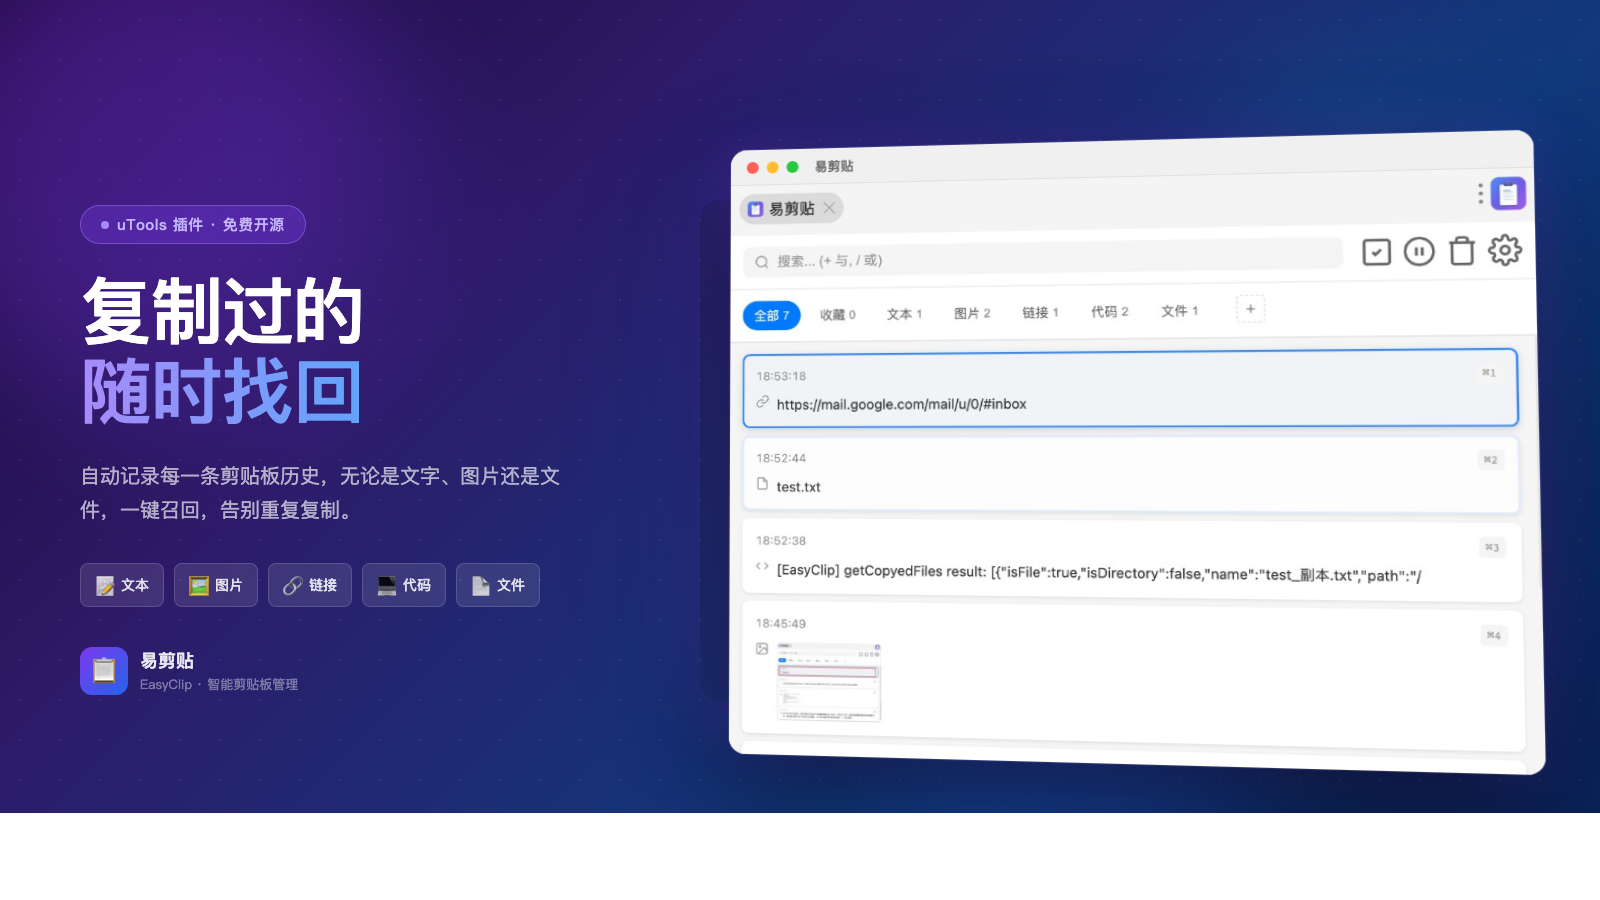Screen dimensions: 1600x900
Task: Click the green maximize window button
Action: 792,167
